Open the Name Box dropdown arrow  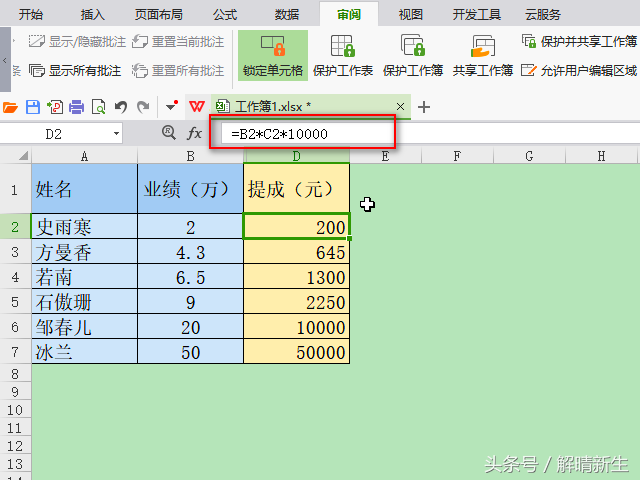click(116, 133)
